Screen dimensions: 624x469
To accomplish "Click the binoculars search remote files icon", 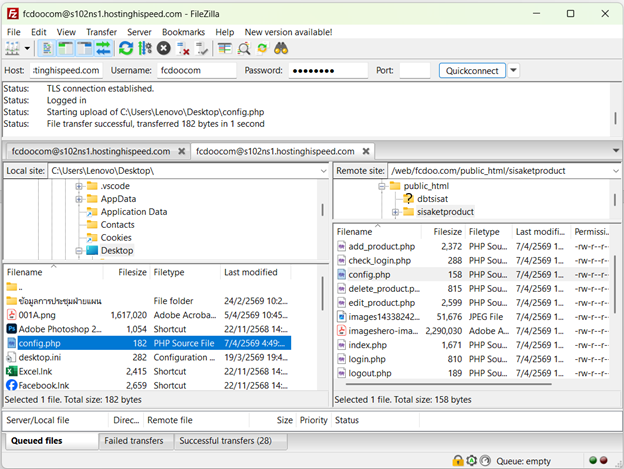I will click(x=281, y=48).
